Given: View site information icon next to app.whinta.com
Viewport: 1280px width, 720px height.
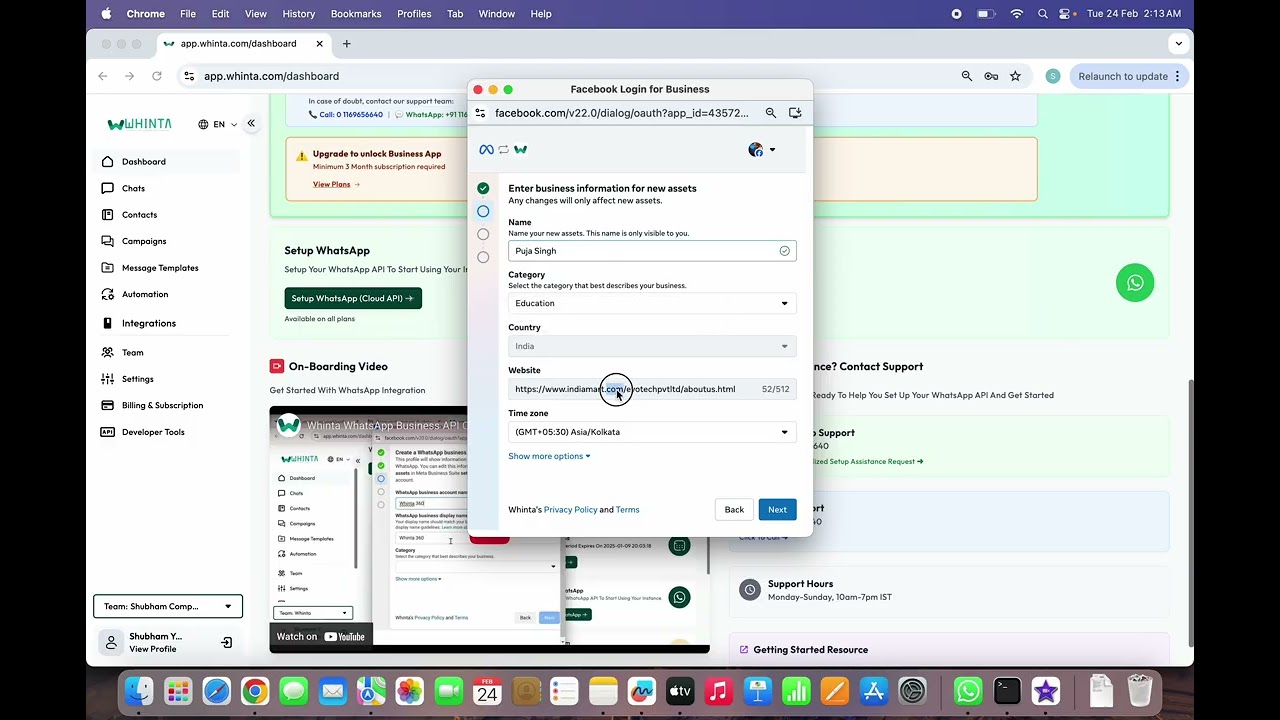Looking at the screenshot, I should tap(189, 76).
